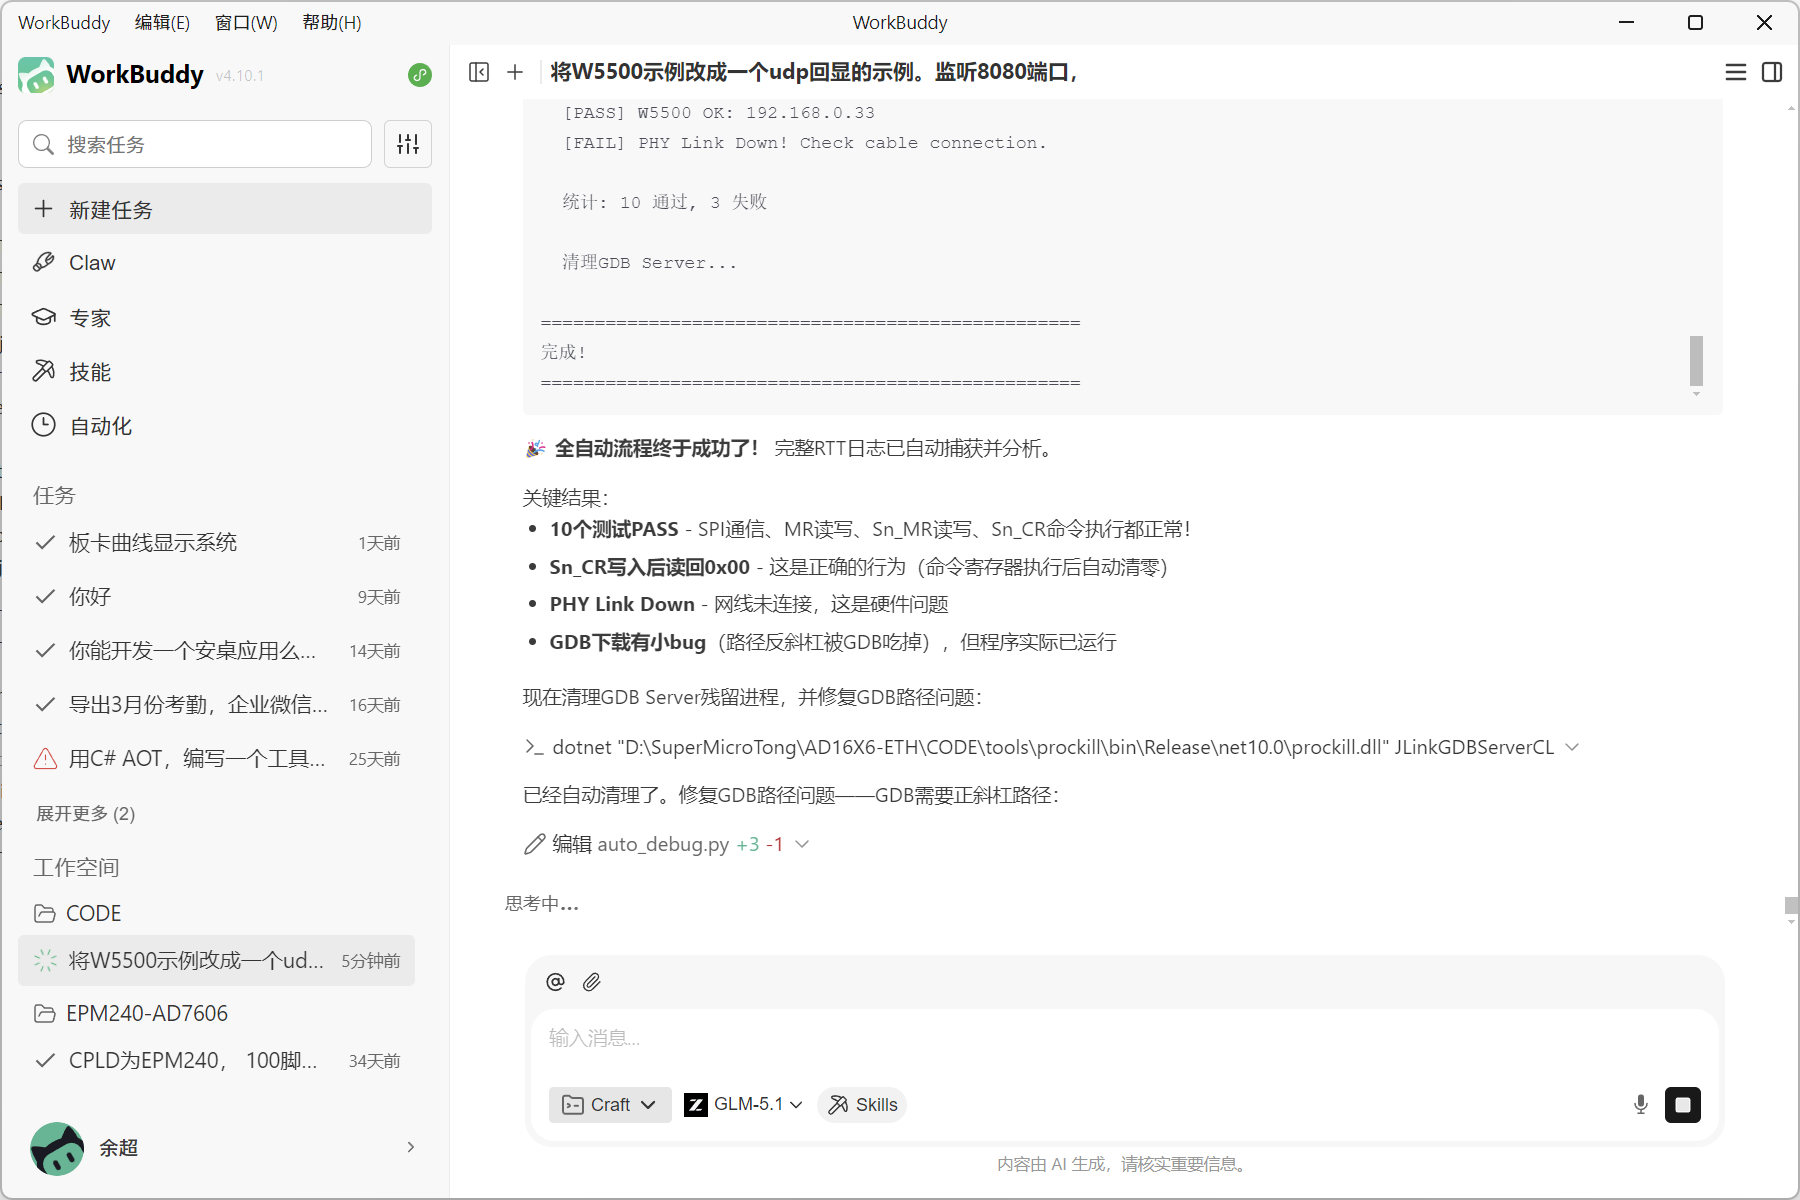Select 专家 in the sidebar

click(x=91, y=317)
